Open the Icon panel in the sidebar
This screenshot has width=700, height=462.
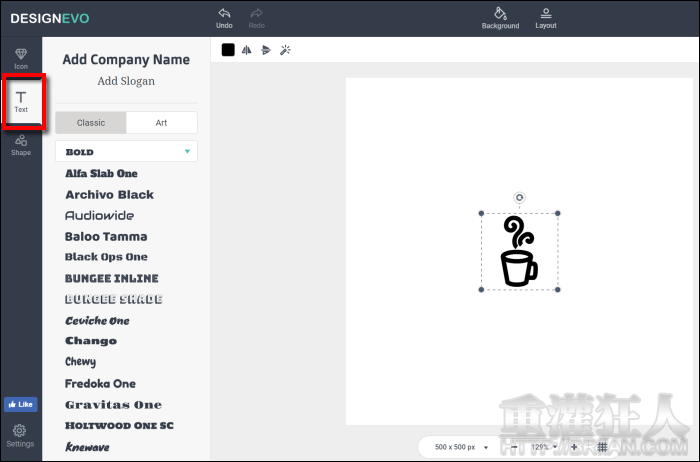pos(21,58)
